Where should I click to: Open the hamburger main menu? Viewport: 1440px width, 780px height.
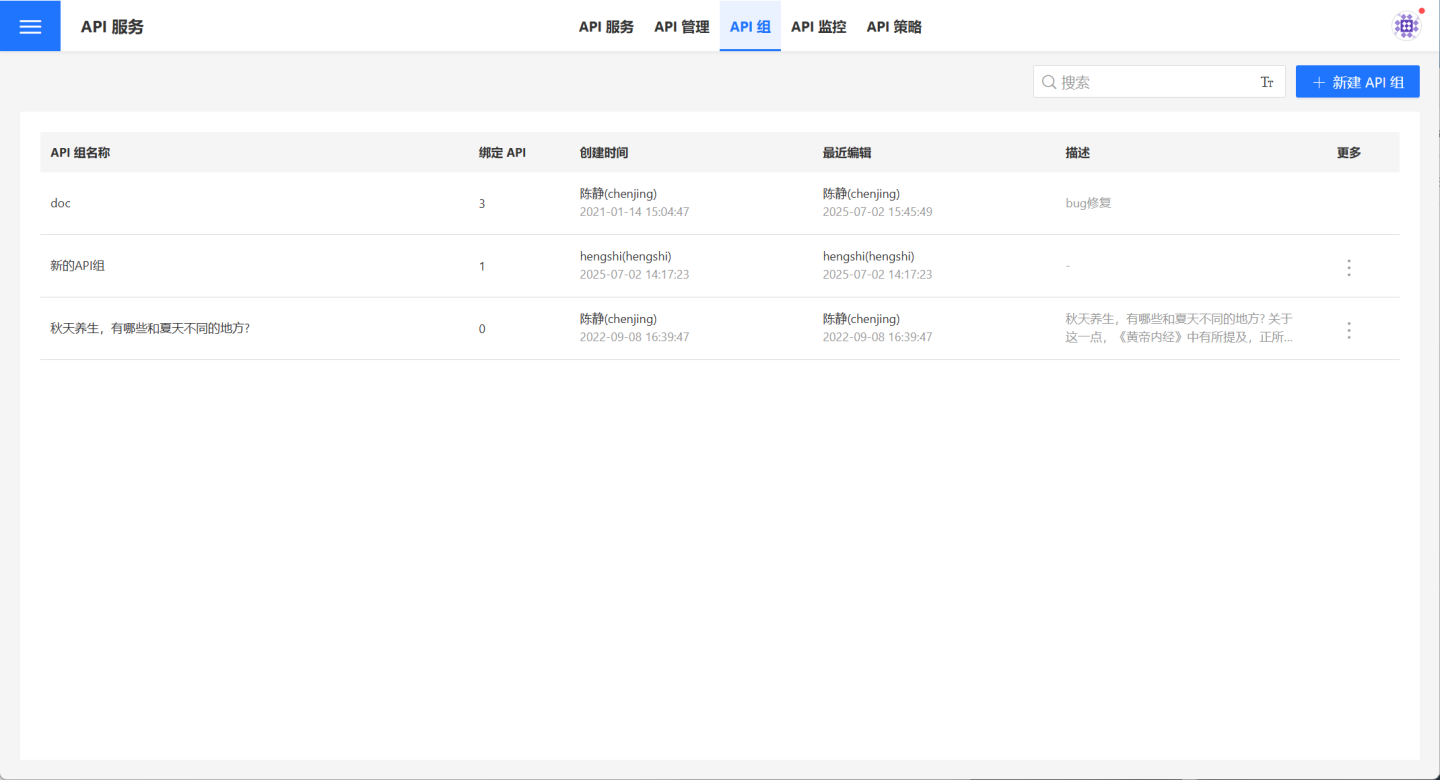(x=30, y=26)
